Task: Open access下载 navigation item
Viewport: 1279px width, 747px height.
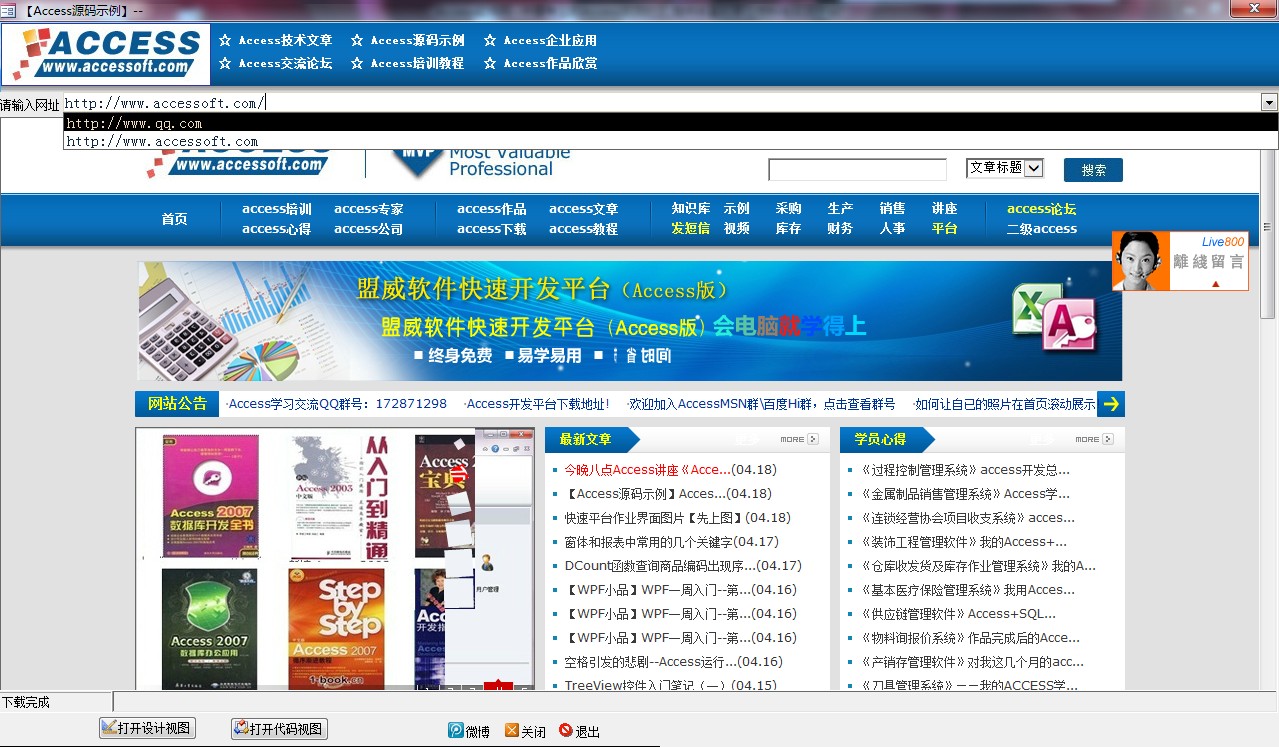Action: 492,229
